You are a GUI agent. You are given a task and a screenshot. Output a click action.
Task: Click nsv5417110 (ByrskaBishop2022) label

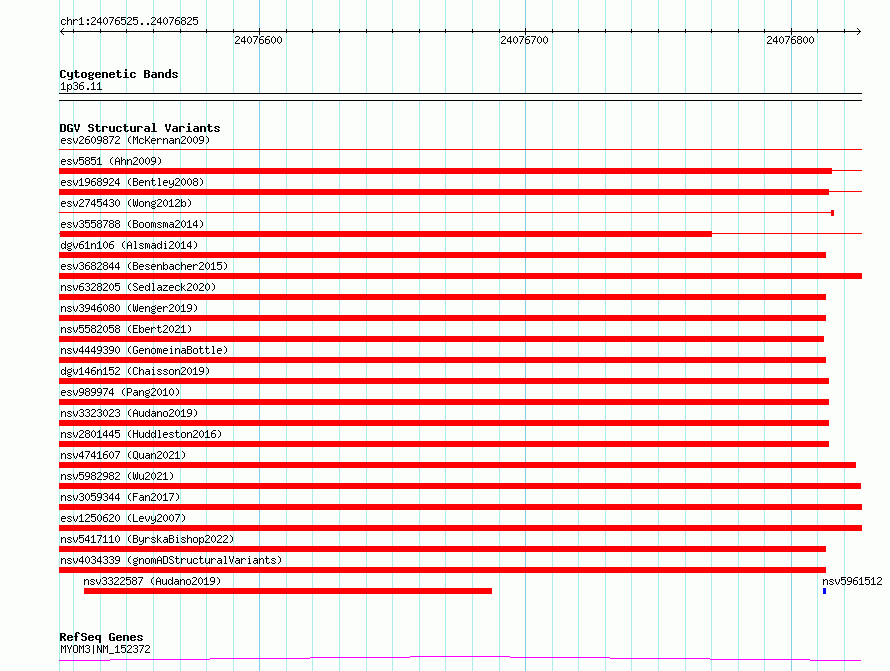pyautogui.click(x=146, y=539)
